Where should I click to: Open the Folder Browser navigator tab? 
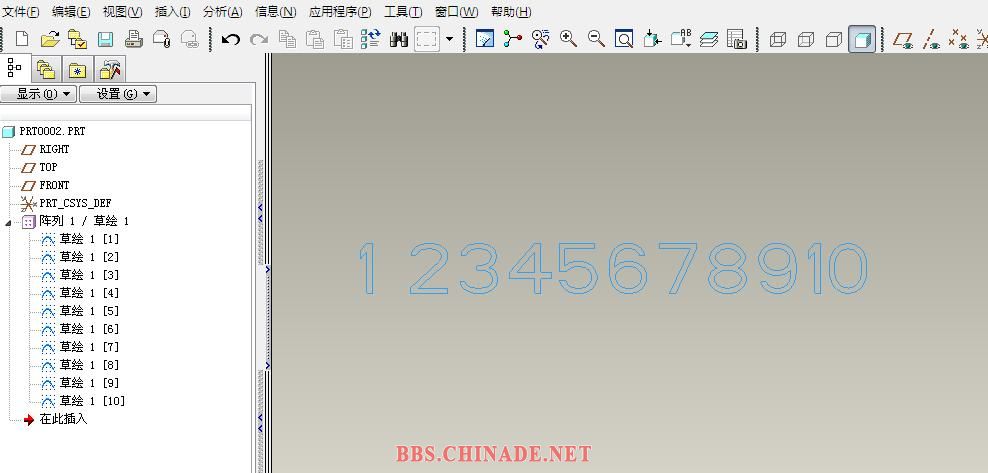click(45, 69)
